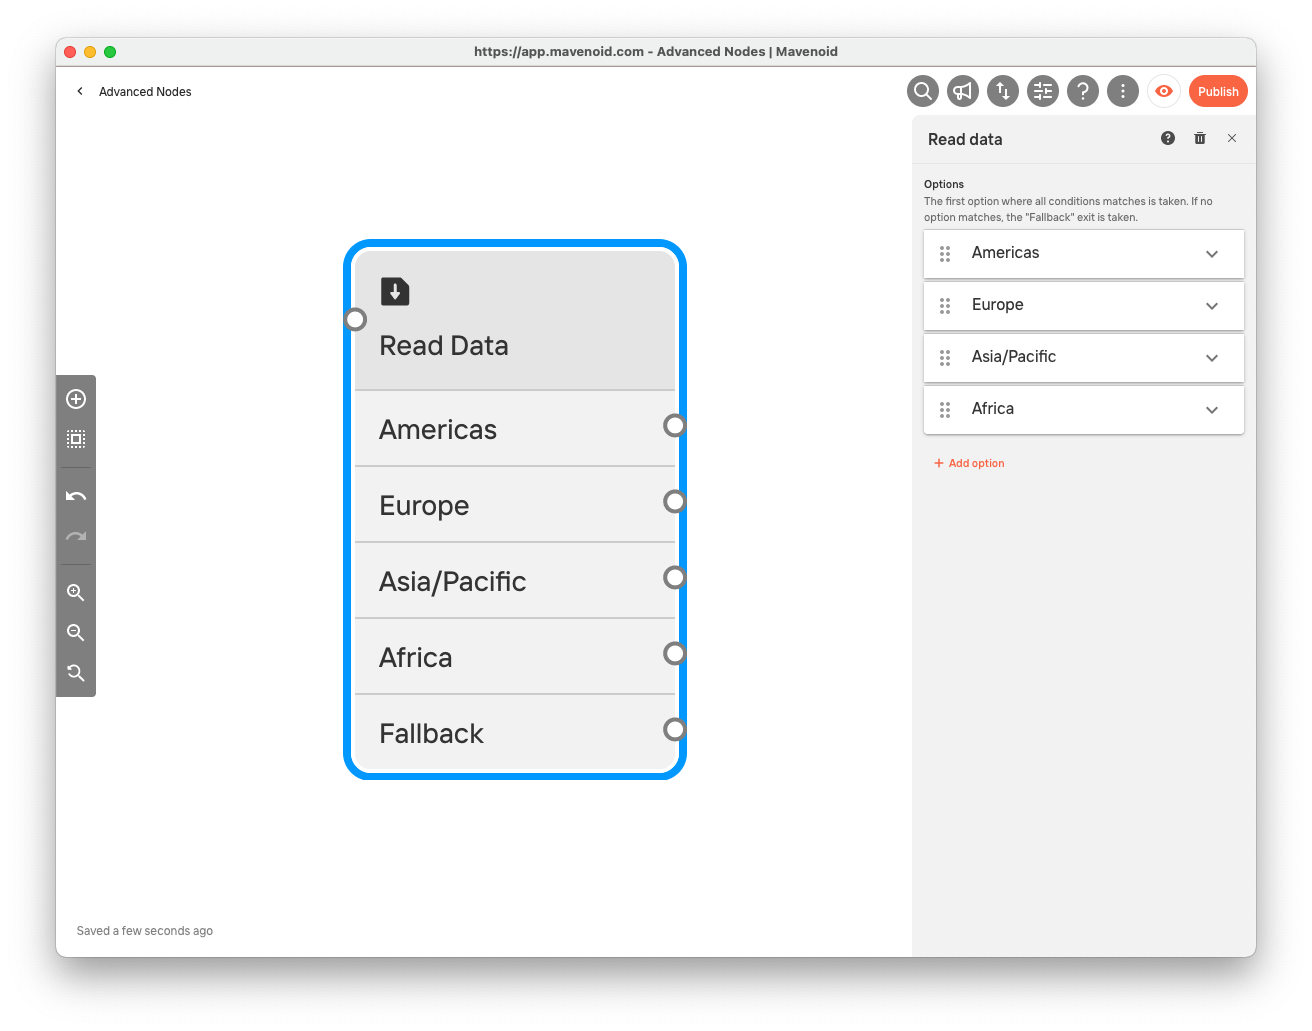This screenshot has width=1312, height=1031.
Task: Undo the last action
Action: [x=76, y=496]
